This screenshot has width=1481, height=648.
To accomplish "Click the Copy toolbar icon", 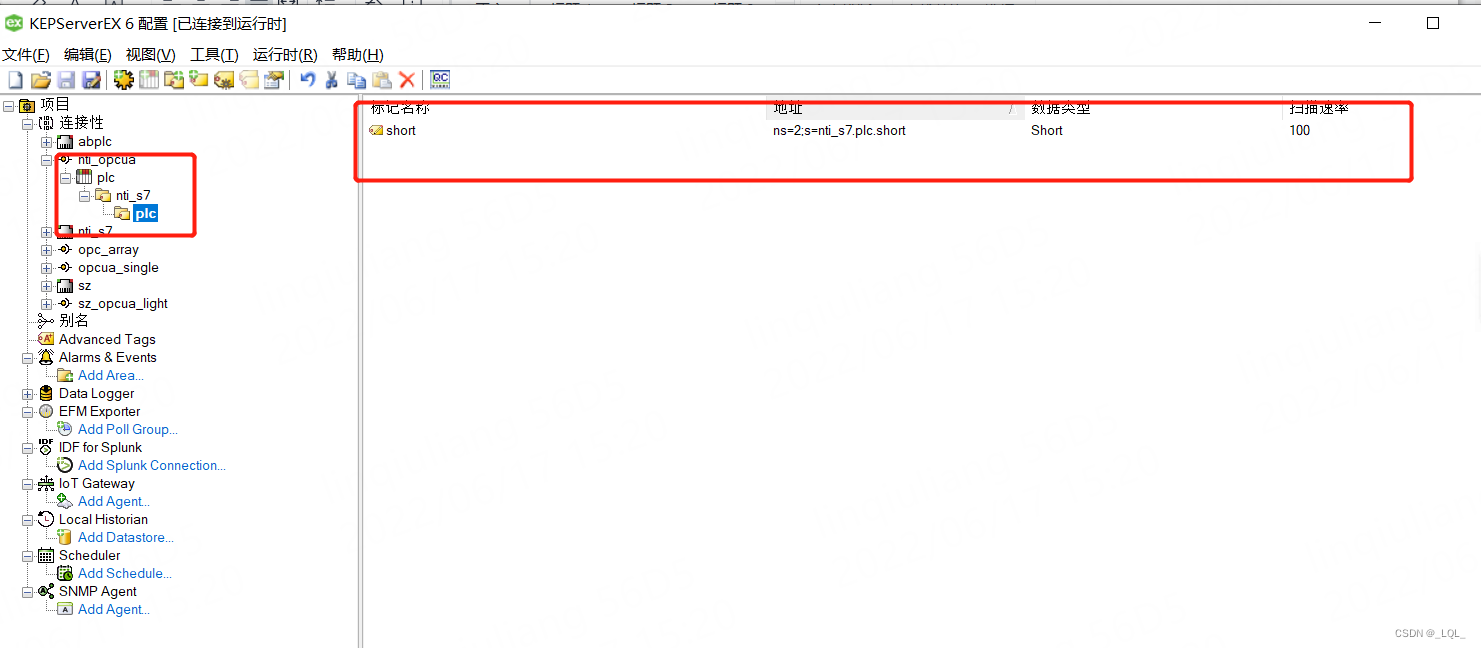I will [x=357, y=80].
